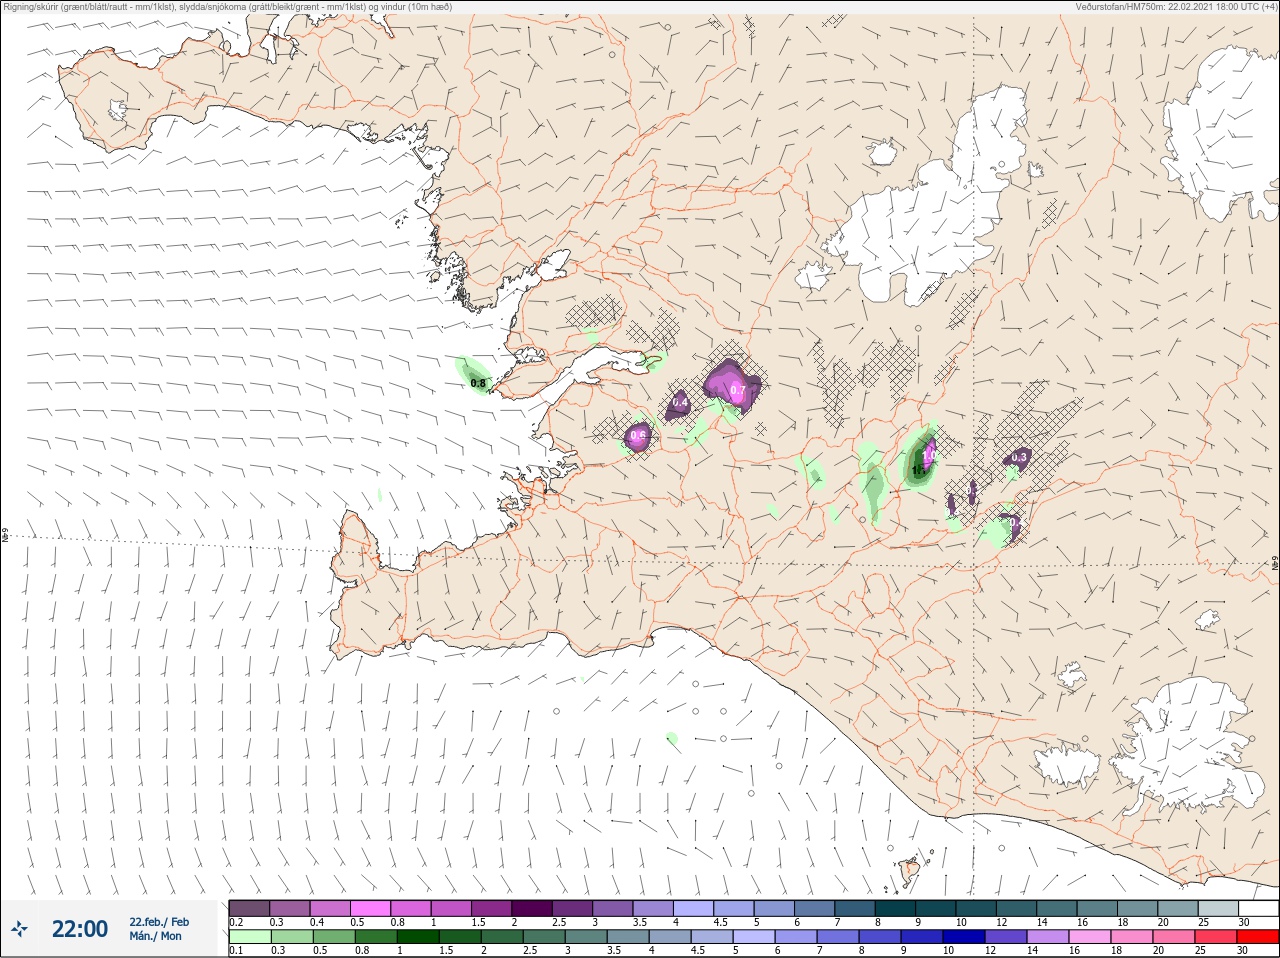The width and height of the screenshot is (1280, 958).
Task: Click the 0.8 rain value on the west coast
Action: (478, 383)
